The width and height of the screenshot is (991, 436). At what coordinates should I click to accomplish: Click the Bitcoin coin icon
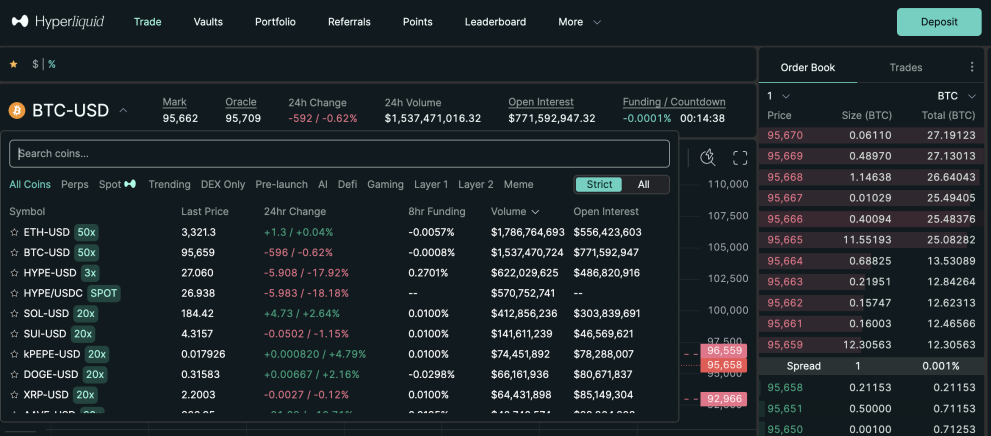coord(16,111)
